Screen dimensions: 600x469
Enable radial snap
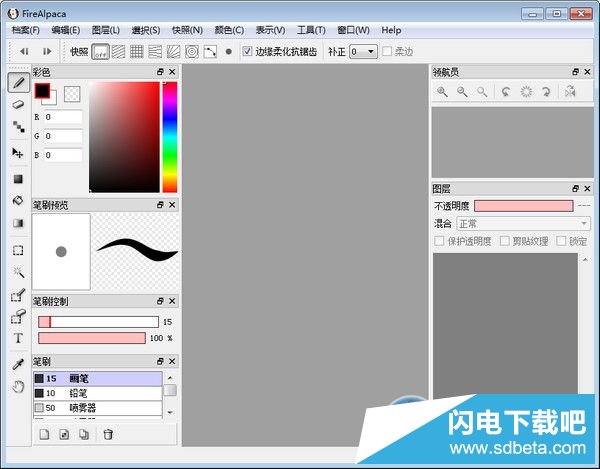tap(173, 52)
